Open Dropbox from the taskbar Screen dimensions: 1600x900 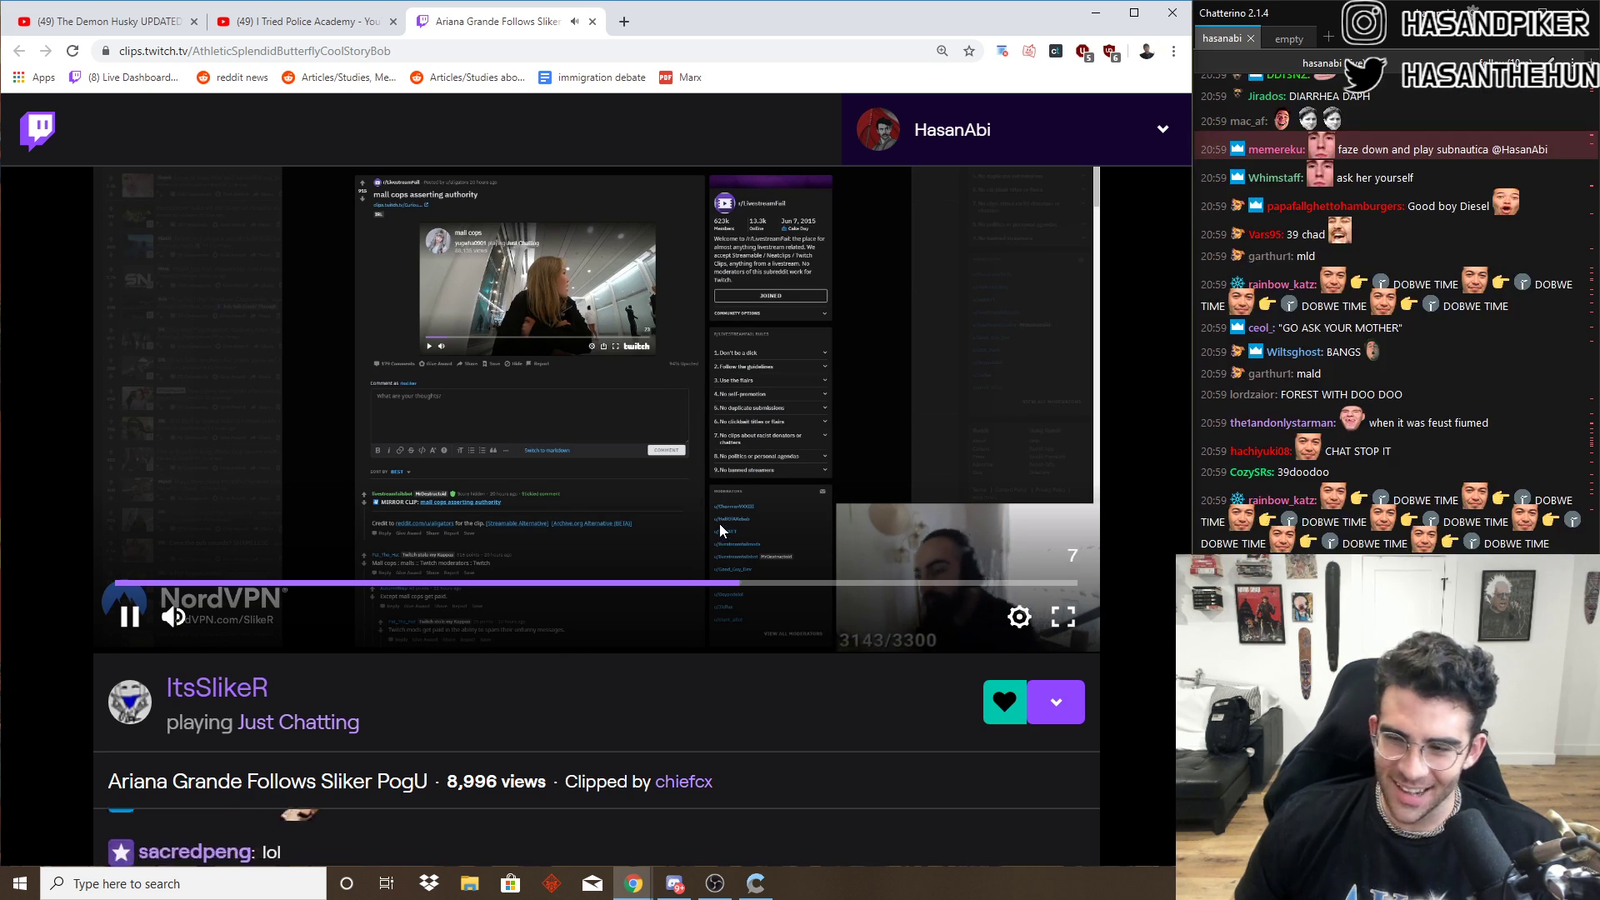(x=429, y=883)
